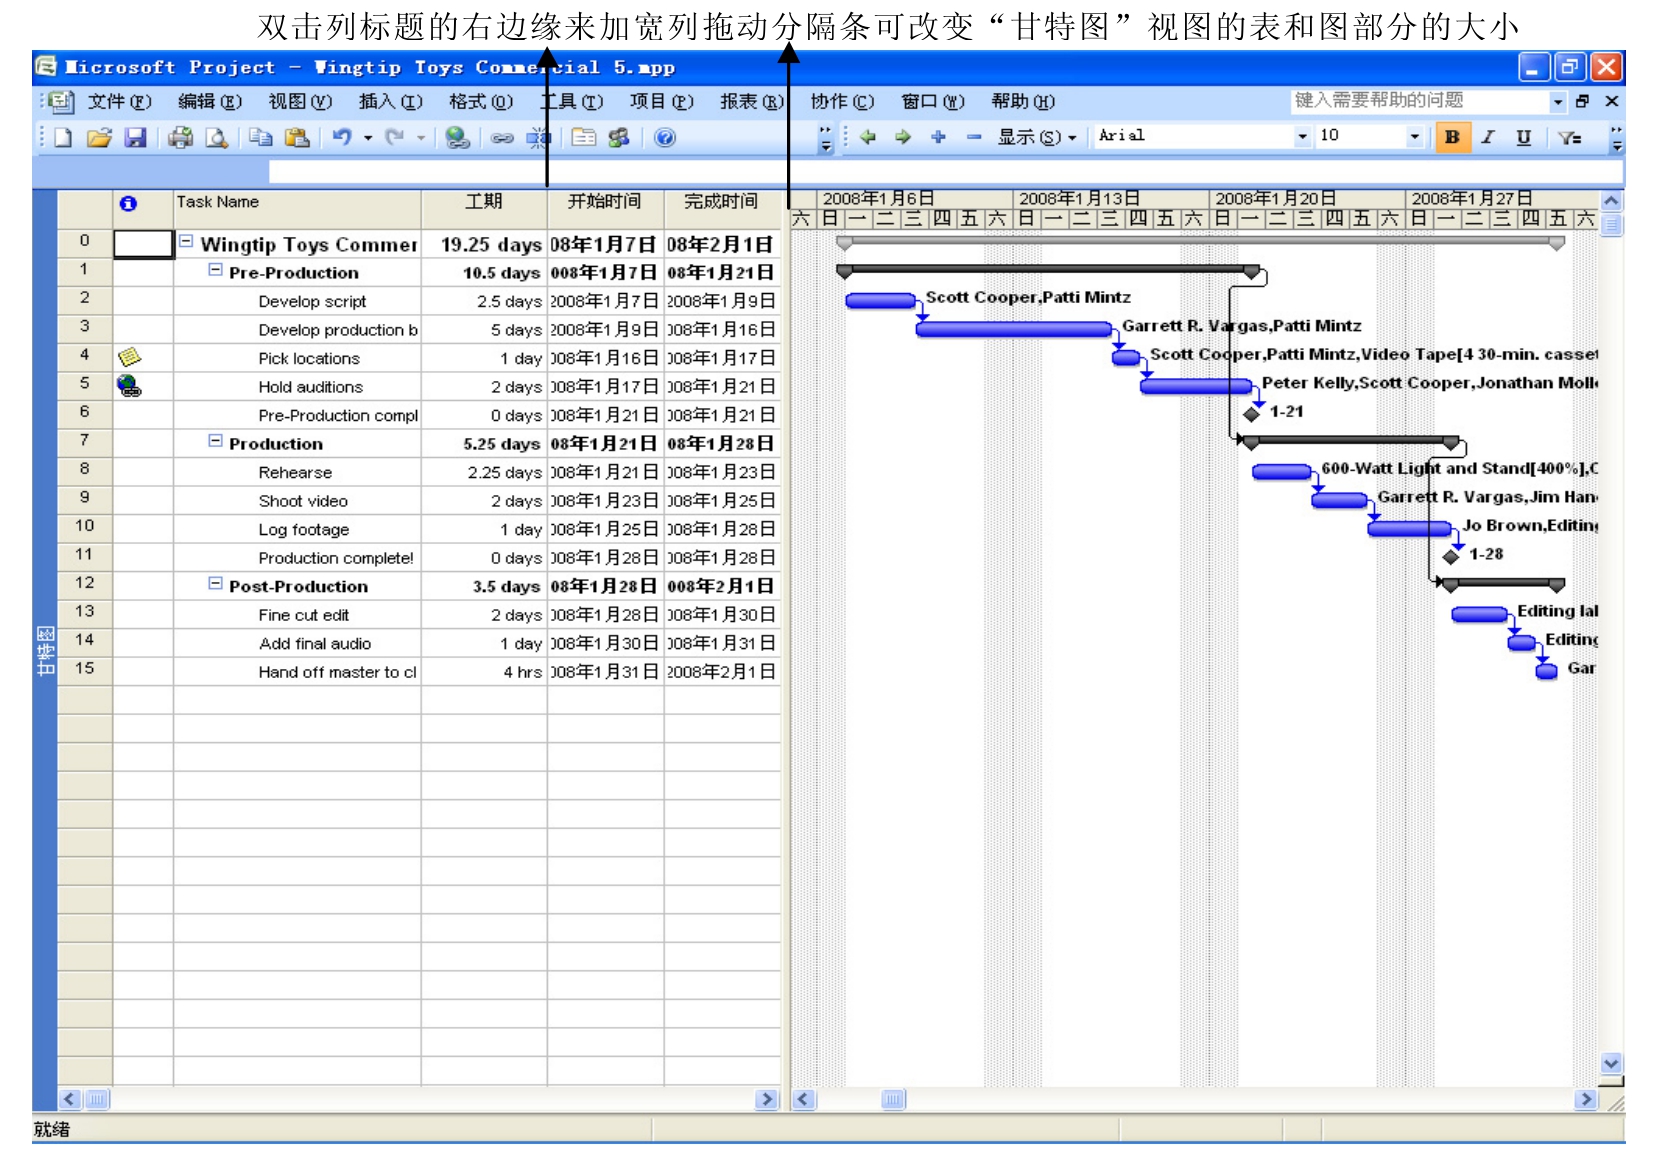Image resolution: width=1680 pixels, height=1152 pixels.
Task: Copy the selected cell
Action: tap(260, 138)
